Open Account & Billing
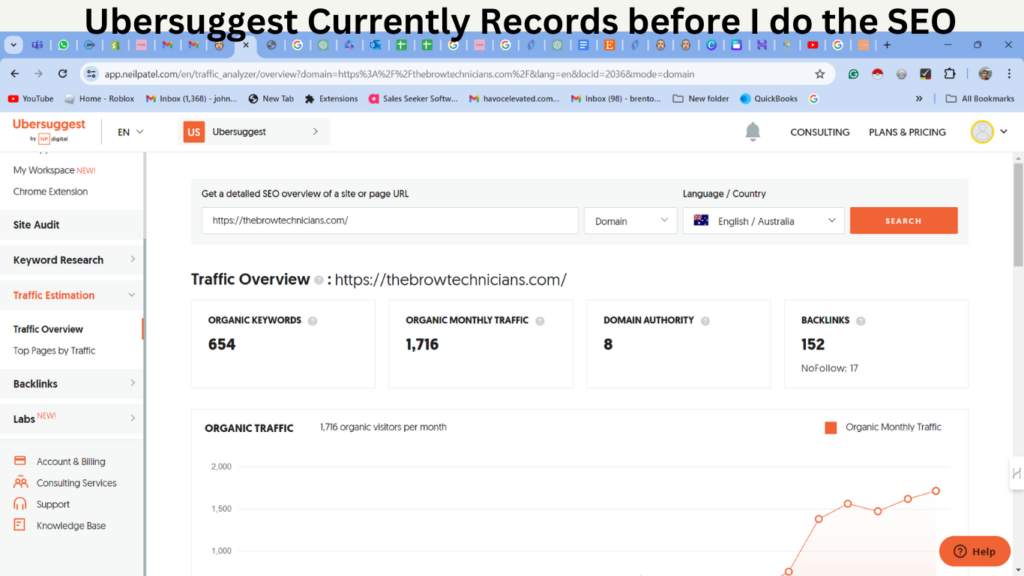Viewport: 1024px width, 576px height. coord(59,462)
